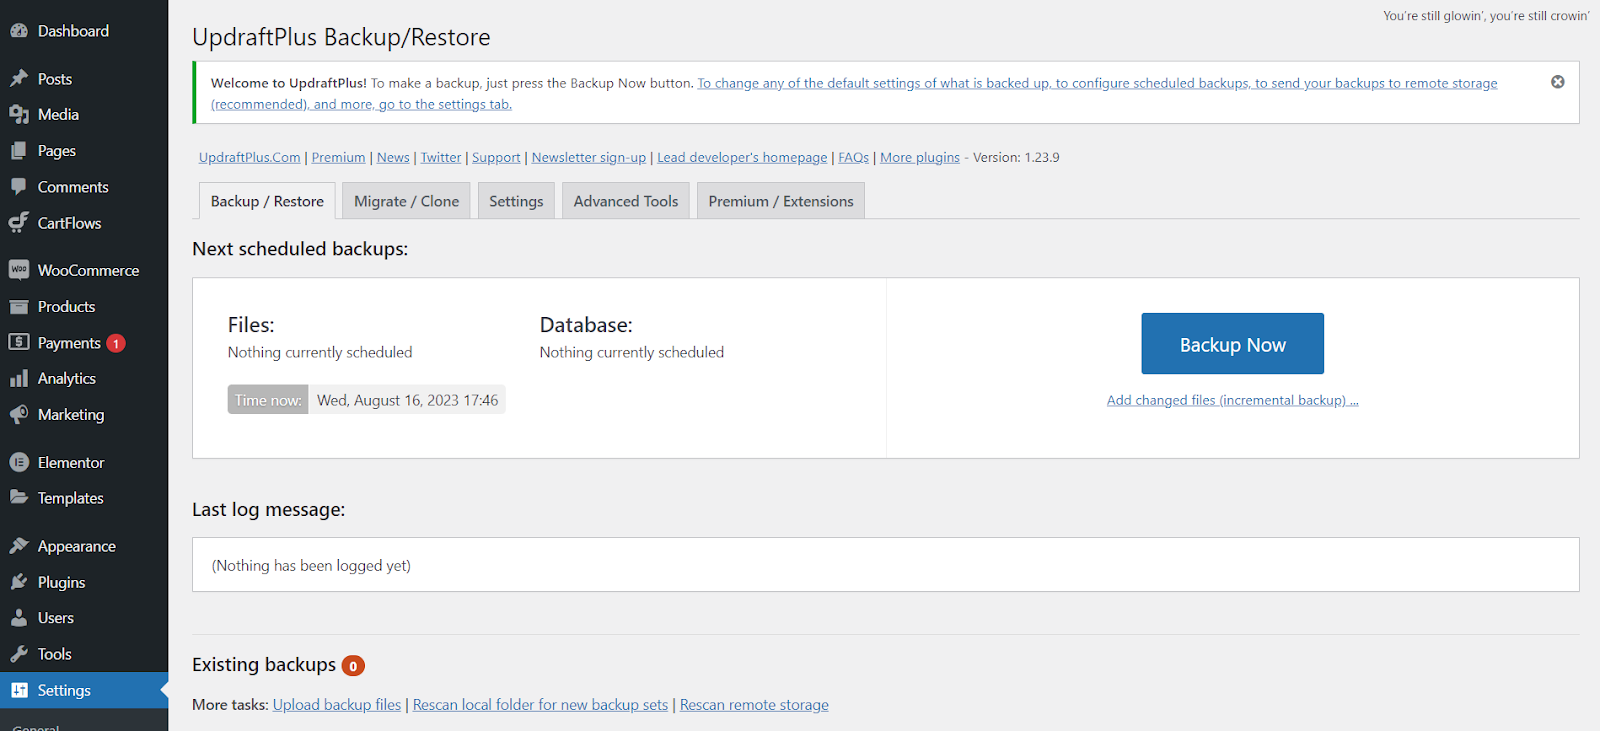Open the FAQs link
The width and height of the screenshot is (1600, 731).
click(853, 157)
